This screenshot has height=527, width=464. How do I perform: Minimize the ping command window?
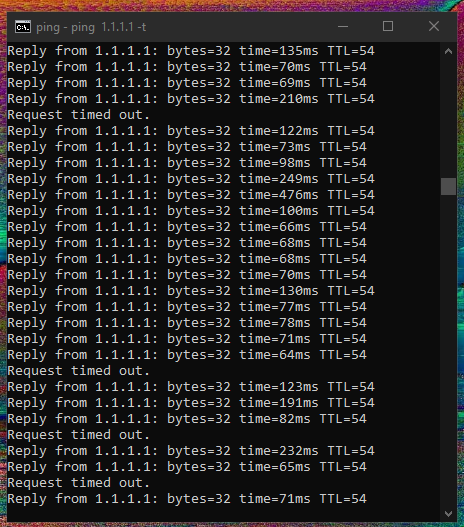[343, 26]
